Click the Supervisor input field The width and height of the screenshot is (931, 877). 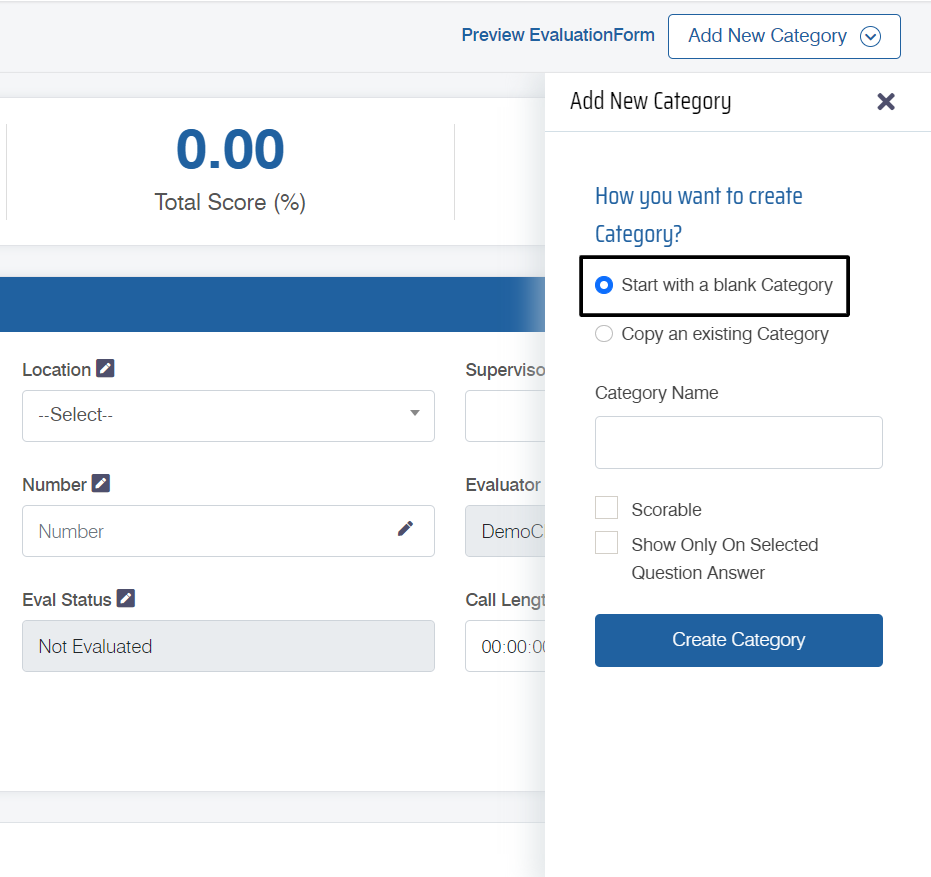click(x=506, y=415)
